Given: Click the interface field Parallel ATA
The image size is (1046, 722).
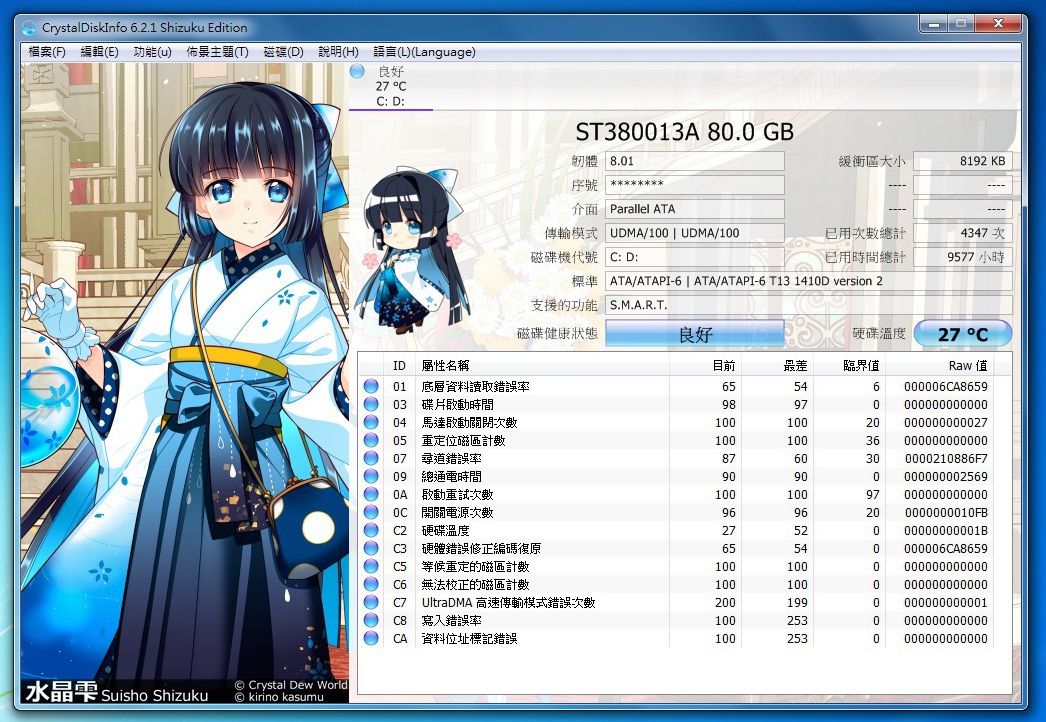Looking at the screenshot, I should [x=694, y=209].
